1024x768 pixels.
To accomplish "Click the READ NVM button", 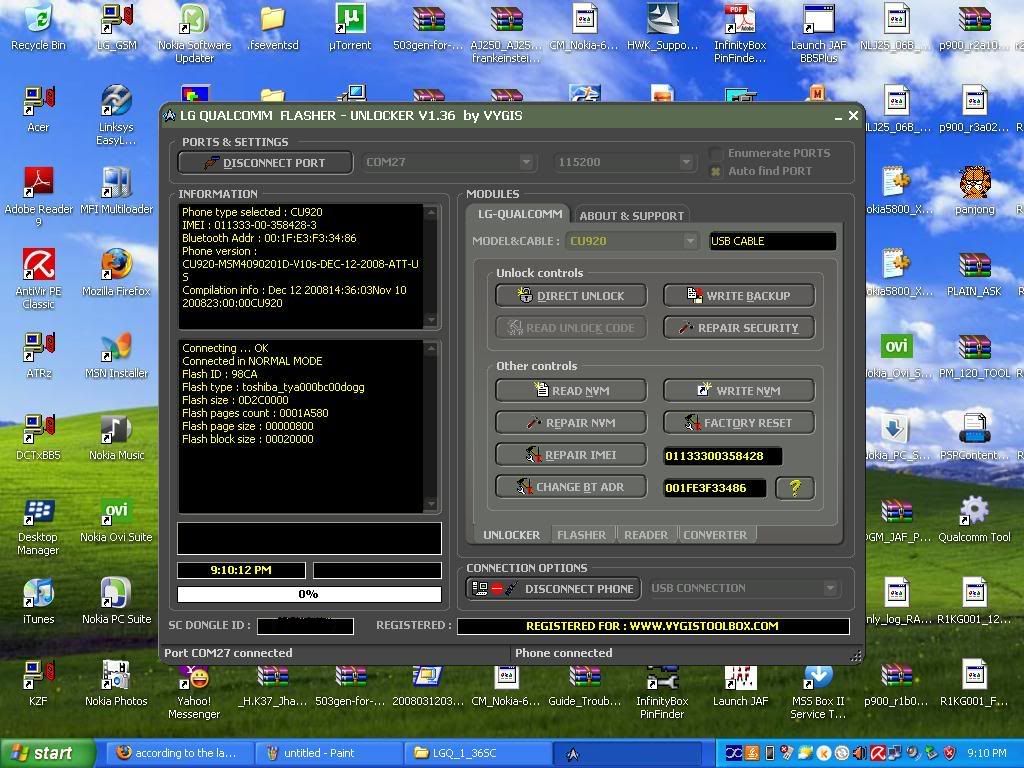I will pos(571,391).
